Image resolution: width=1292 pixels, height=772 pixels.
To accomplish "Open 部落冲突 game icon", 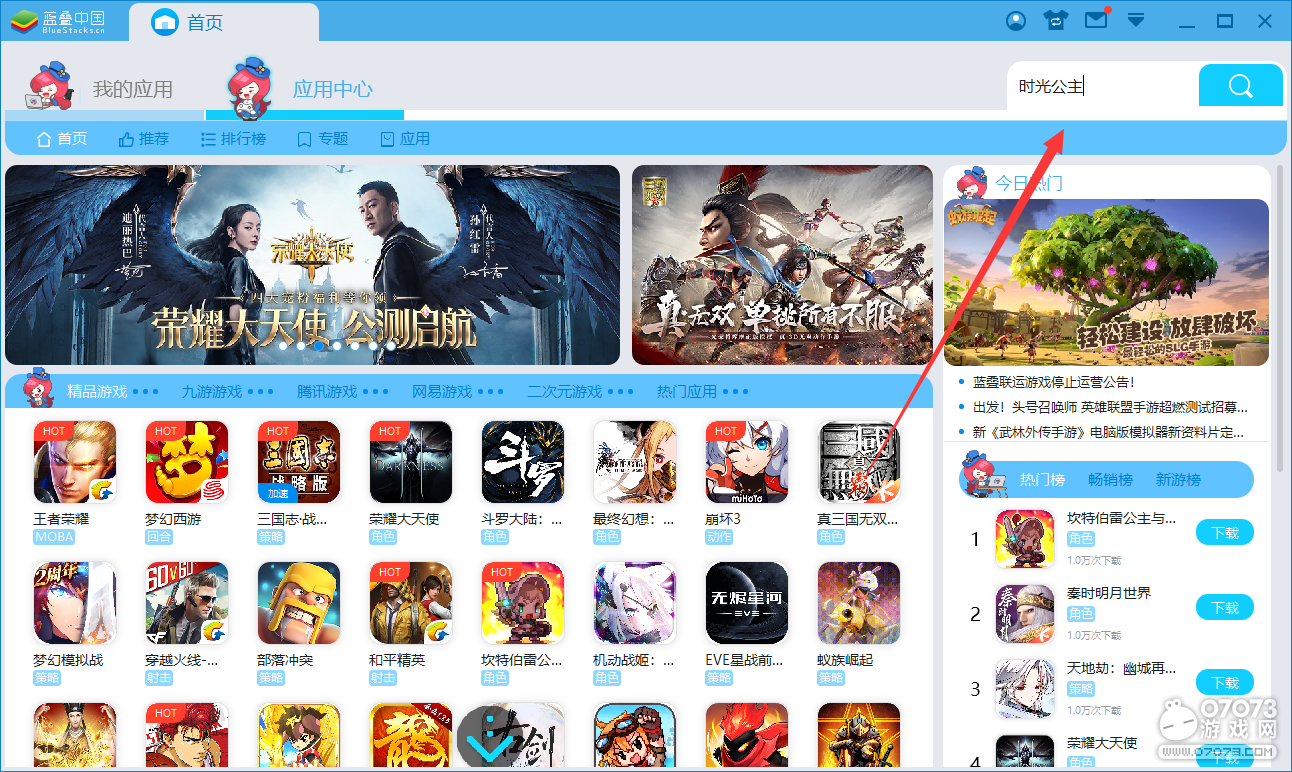I will pos(299,602).
